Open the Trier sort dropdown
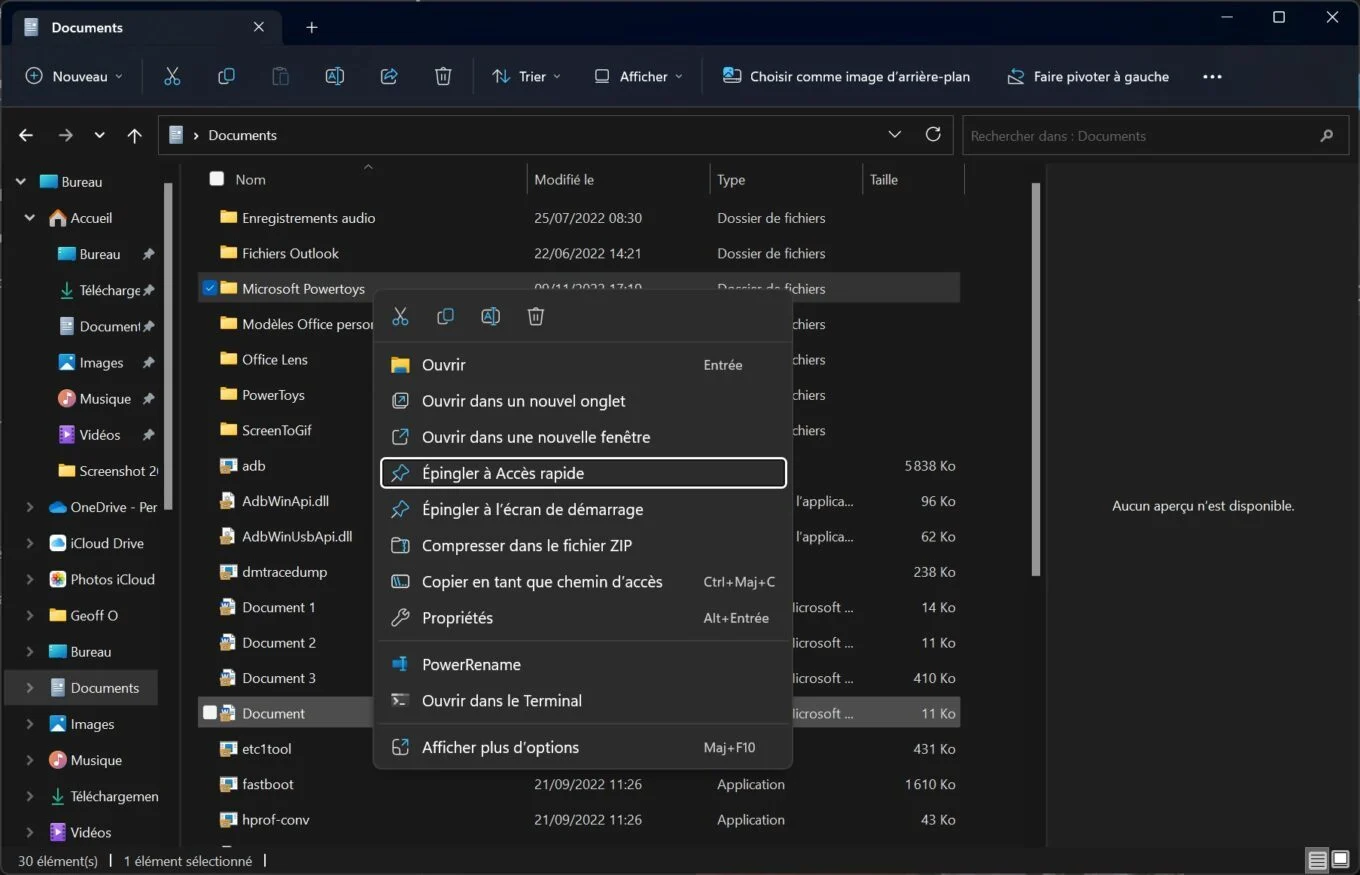 click(x=526, y=76)
